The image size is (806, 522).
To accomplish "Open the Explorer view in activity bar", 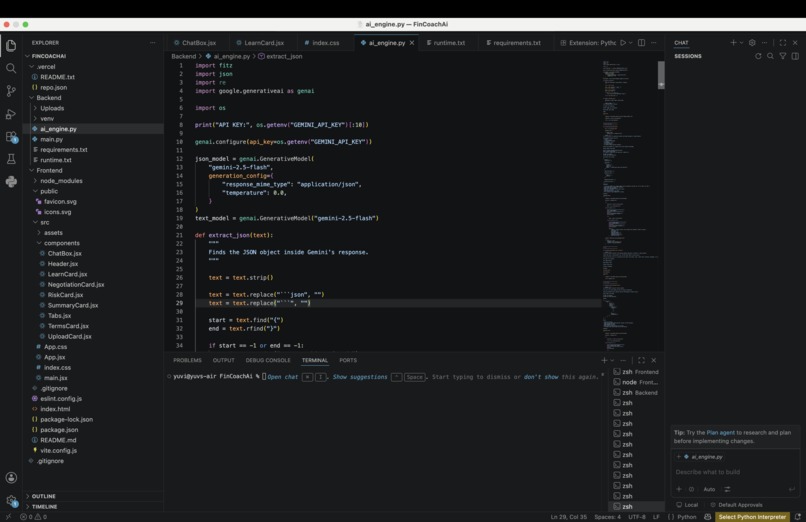I will click(x=11, y=46).
